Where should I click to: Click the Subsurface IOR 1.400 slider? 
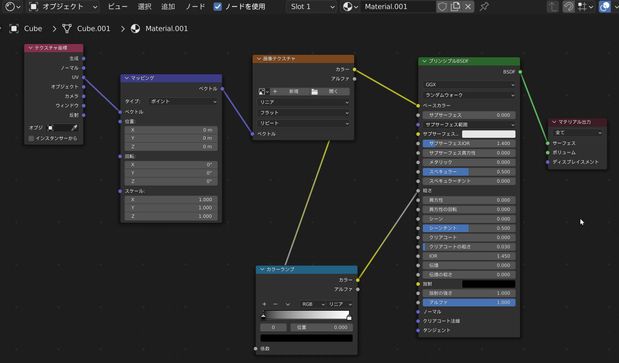(x=469, y=144)
